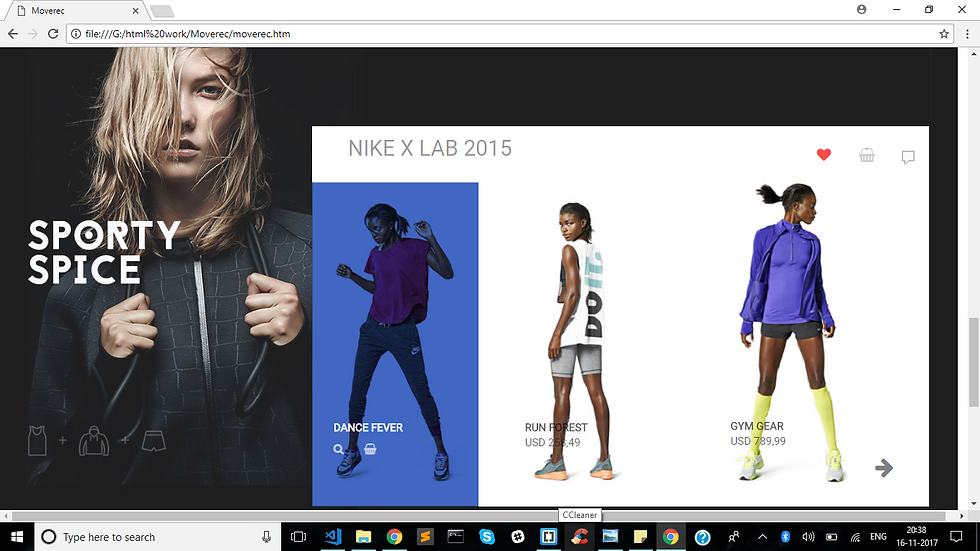Viewport: 980px width, 551px height.
Task: Open the Dance Fever product card
Action: click(x=395, y=344)
